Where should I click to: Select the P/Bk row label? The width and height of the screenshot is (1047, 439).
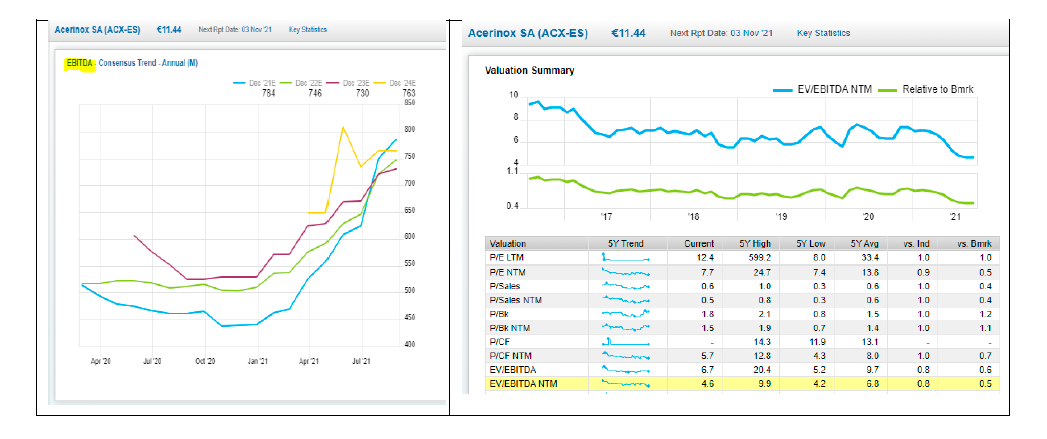[x=498, y=314]
